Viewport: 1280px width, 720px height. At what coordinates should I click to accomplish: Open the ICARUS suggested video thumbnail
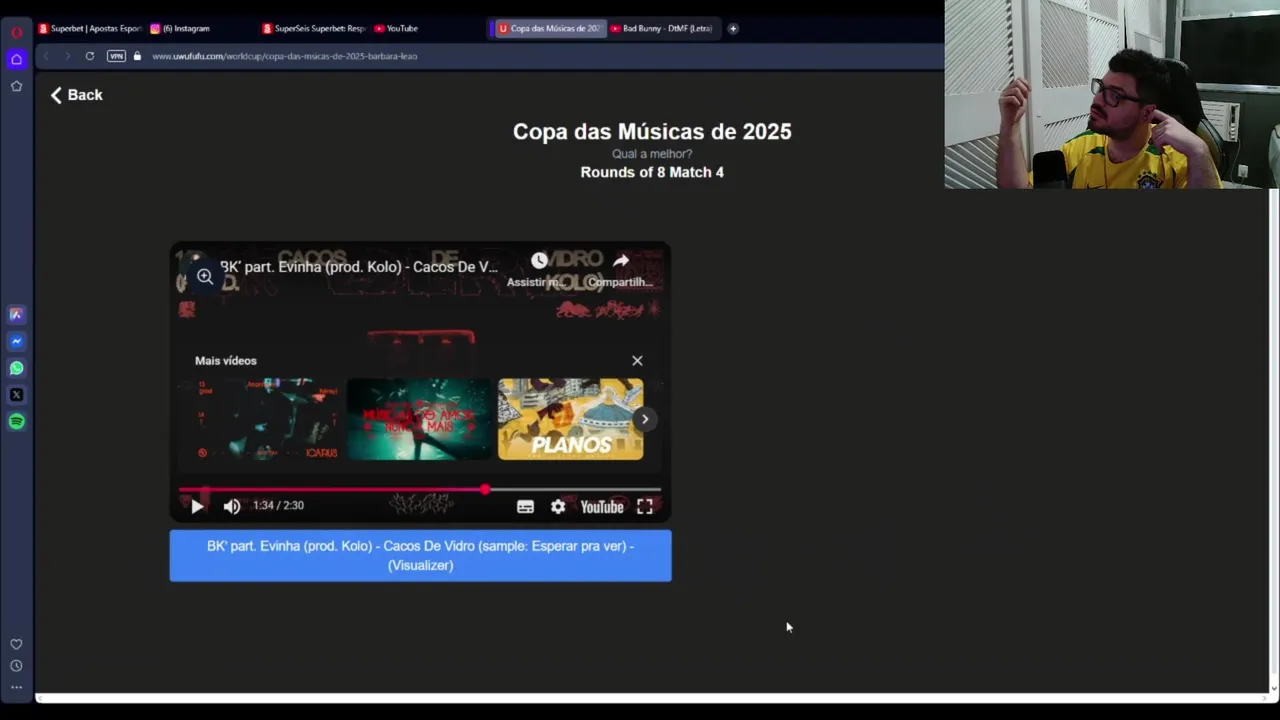(267, 419)
